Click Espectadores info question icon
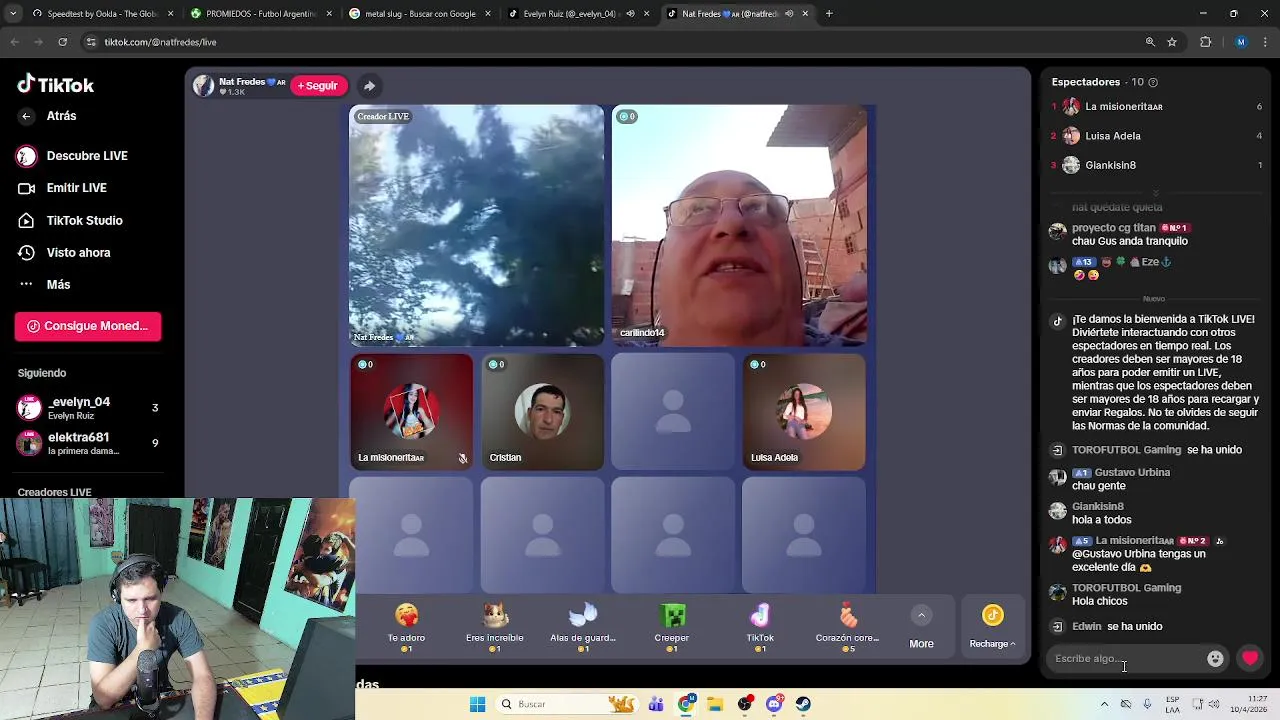 click(1153, 82)
